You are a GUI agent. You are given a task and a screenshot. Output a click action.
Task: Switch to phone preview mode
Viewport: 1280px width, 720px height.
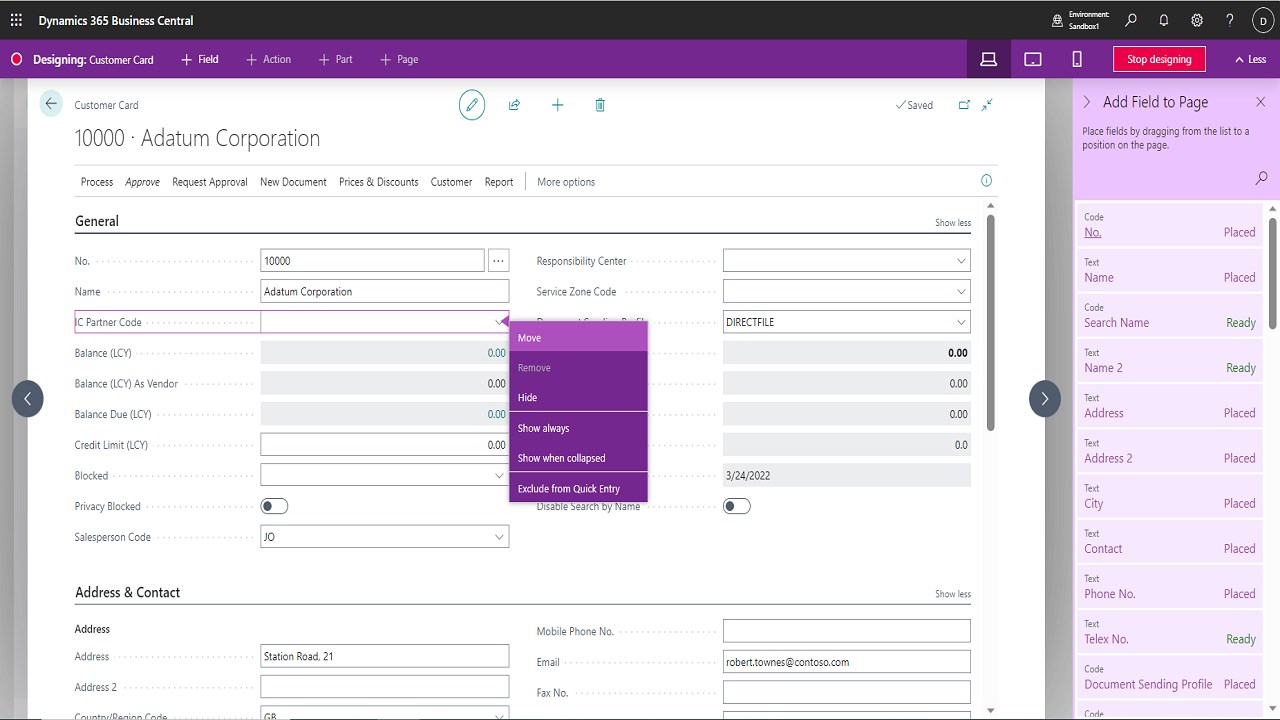click(1077, 59)
